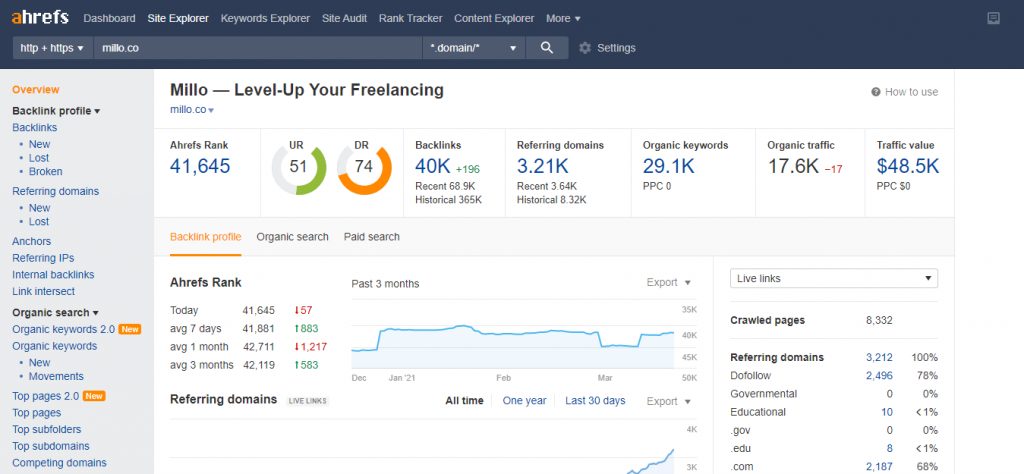Switch to the Paid search tab
The image size is (1024, 474).
click(372, 236)
